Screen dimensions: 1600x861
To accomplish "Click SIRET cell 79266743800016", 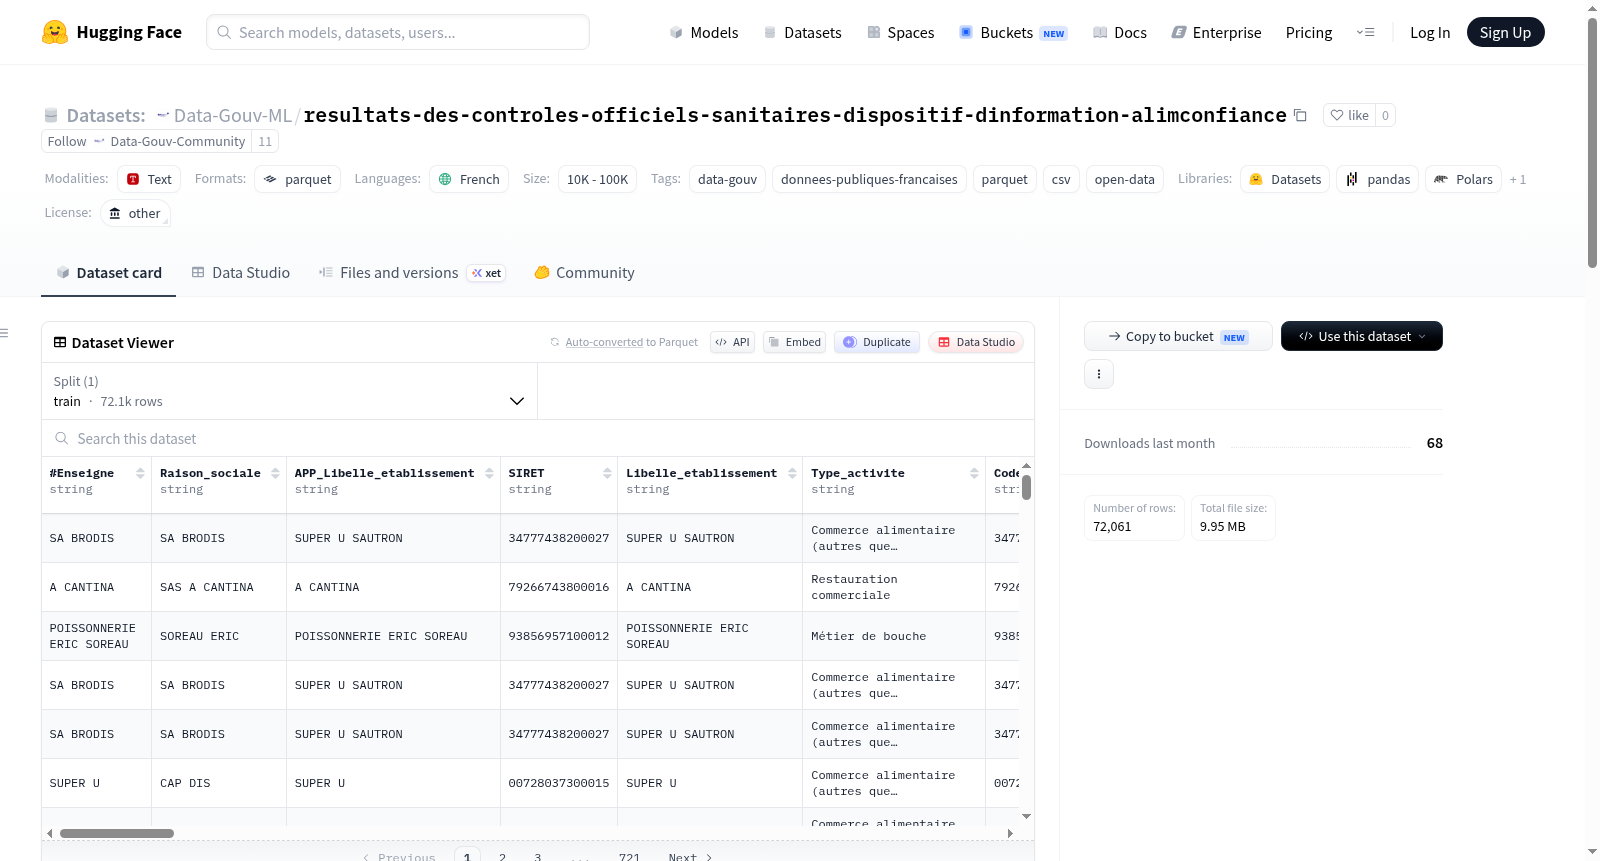I will [558, 587].
